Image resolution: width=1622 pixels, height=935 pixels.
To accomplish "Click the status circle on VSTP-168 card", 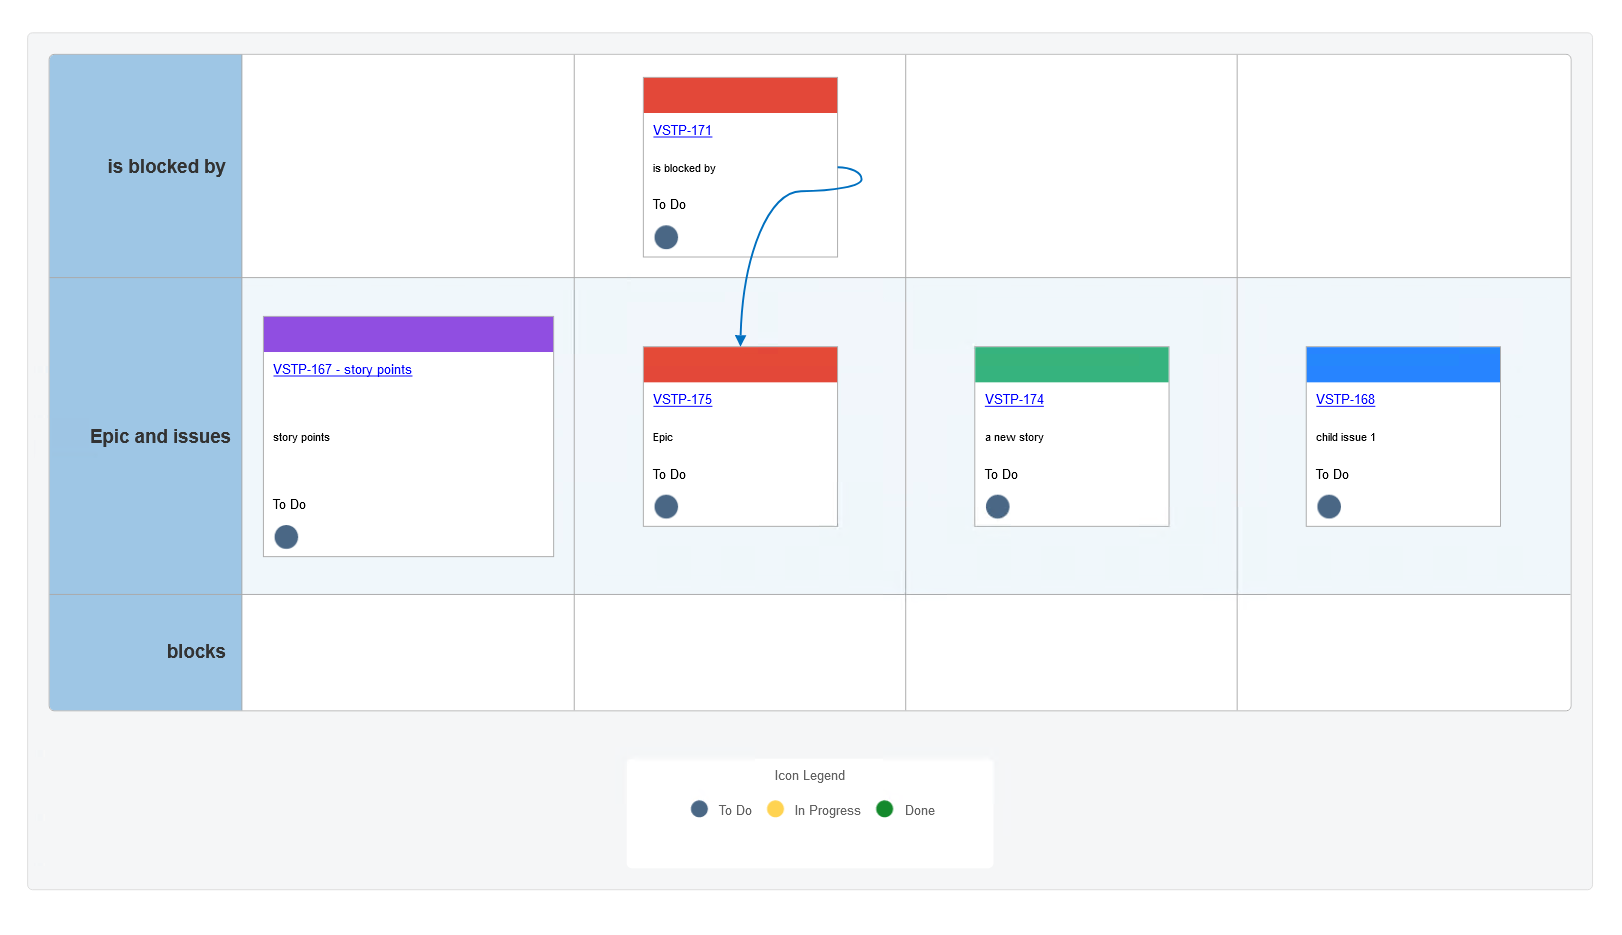I will tap(1329, 507).
